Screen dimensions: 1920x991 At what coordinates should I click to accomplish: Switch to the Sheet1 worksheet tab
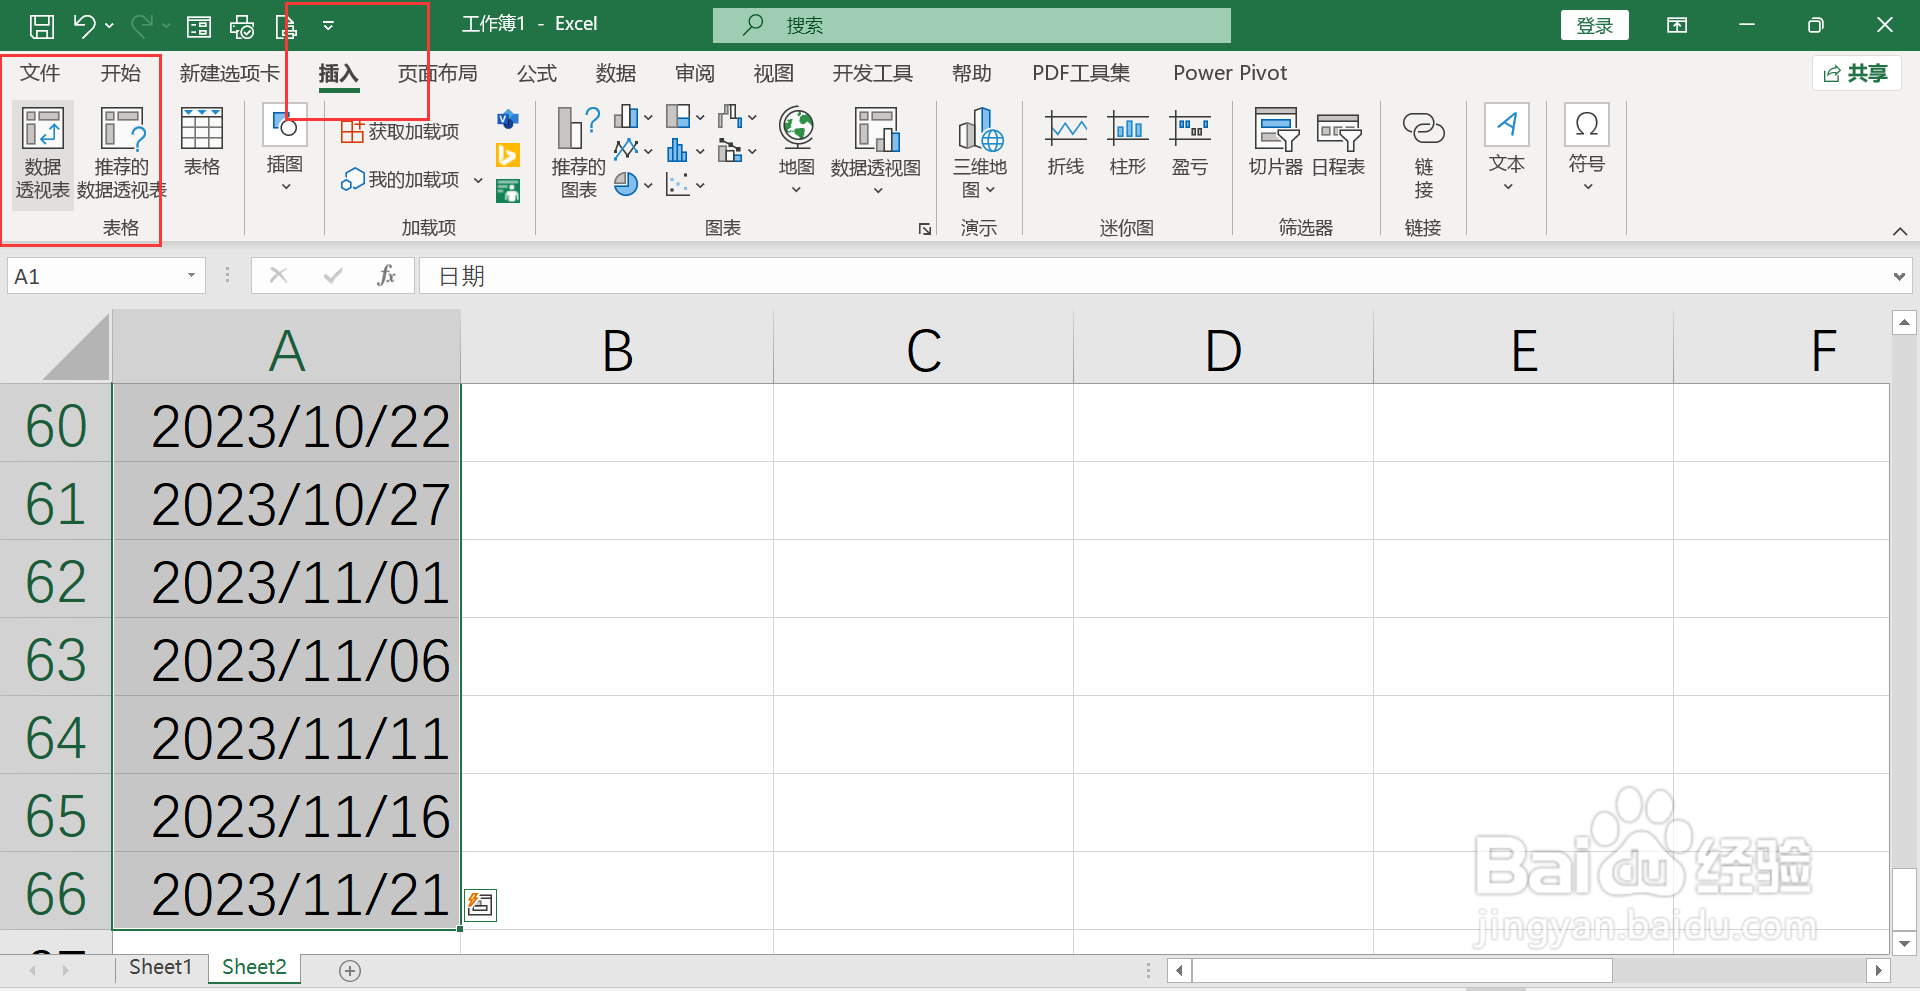pyautogui.click(x=160, y=967)
